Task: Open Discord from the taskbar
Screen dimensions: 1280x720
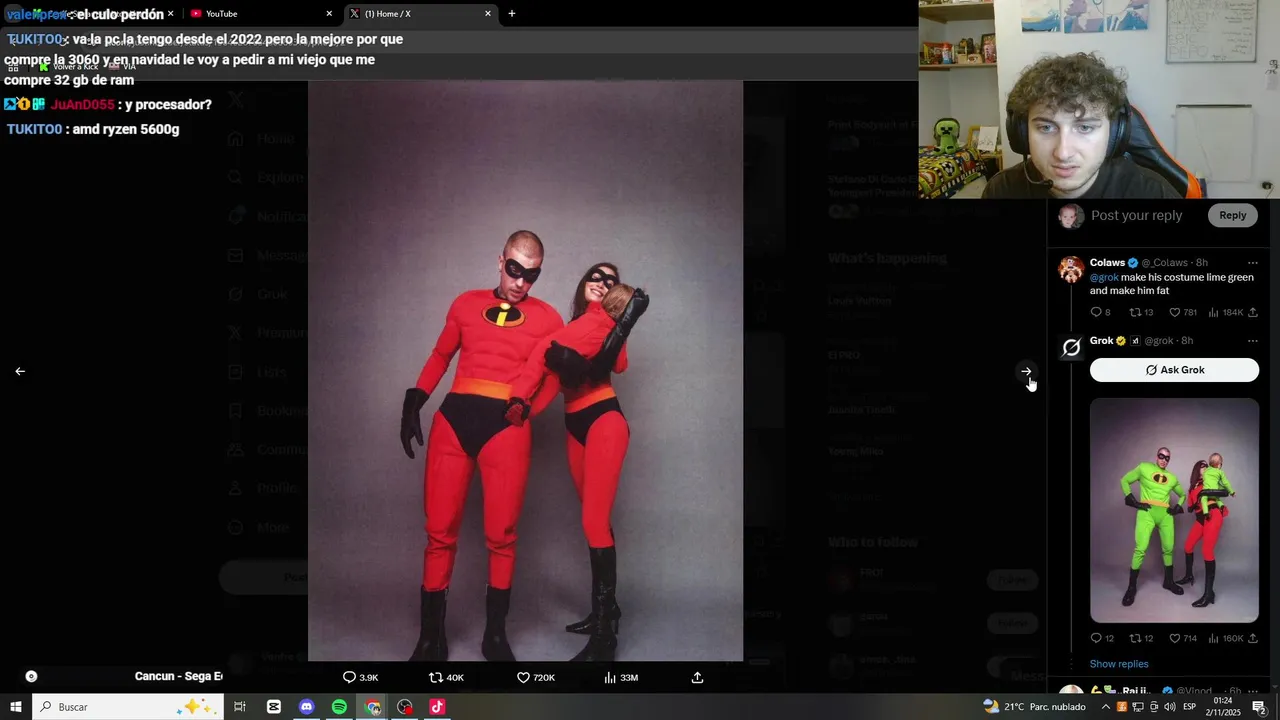Action: pos(306,707)
